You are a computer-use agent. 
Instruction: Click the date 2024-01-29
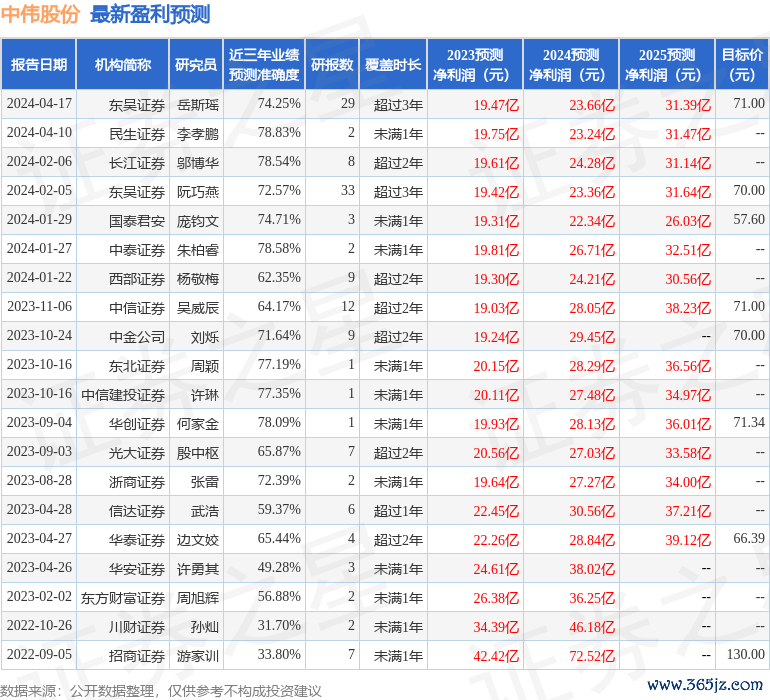(39, 220)
